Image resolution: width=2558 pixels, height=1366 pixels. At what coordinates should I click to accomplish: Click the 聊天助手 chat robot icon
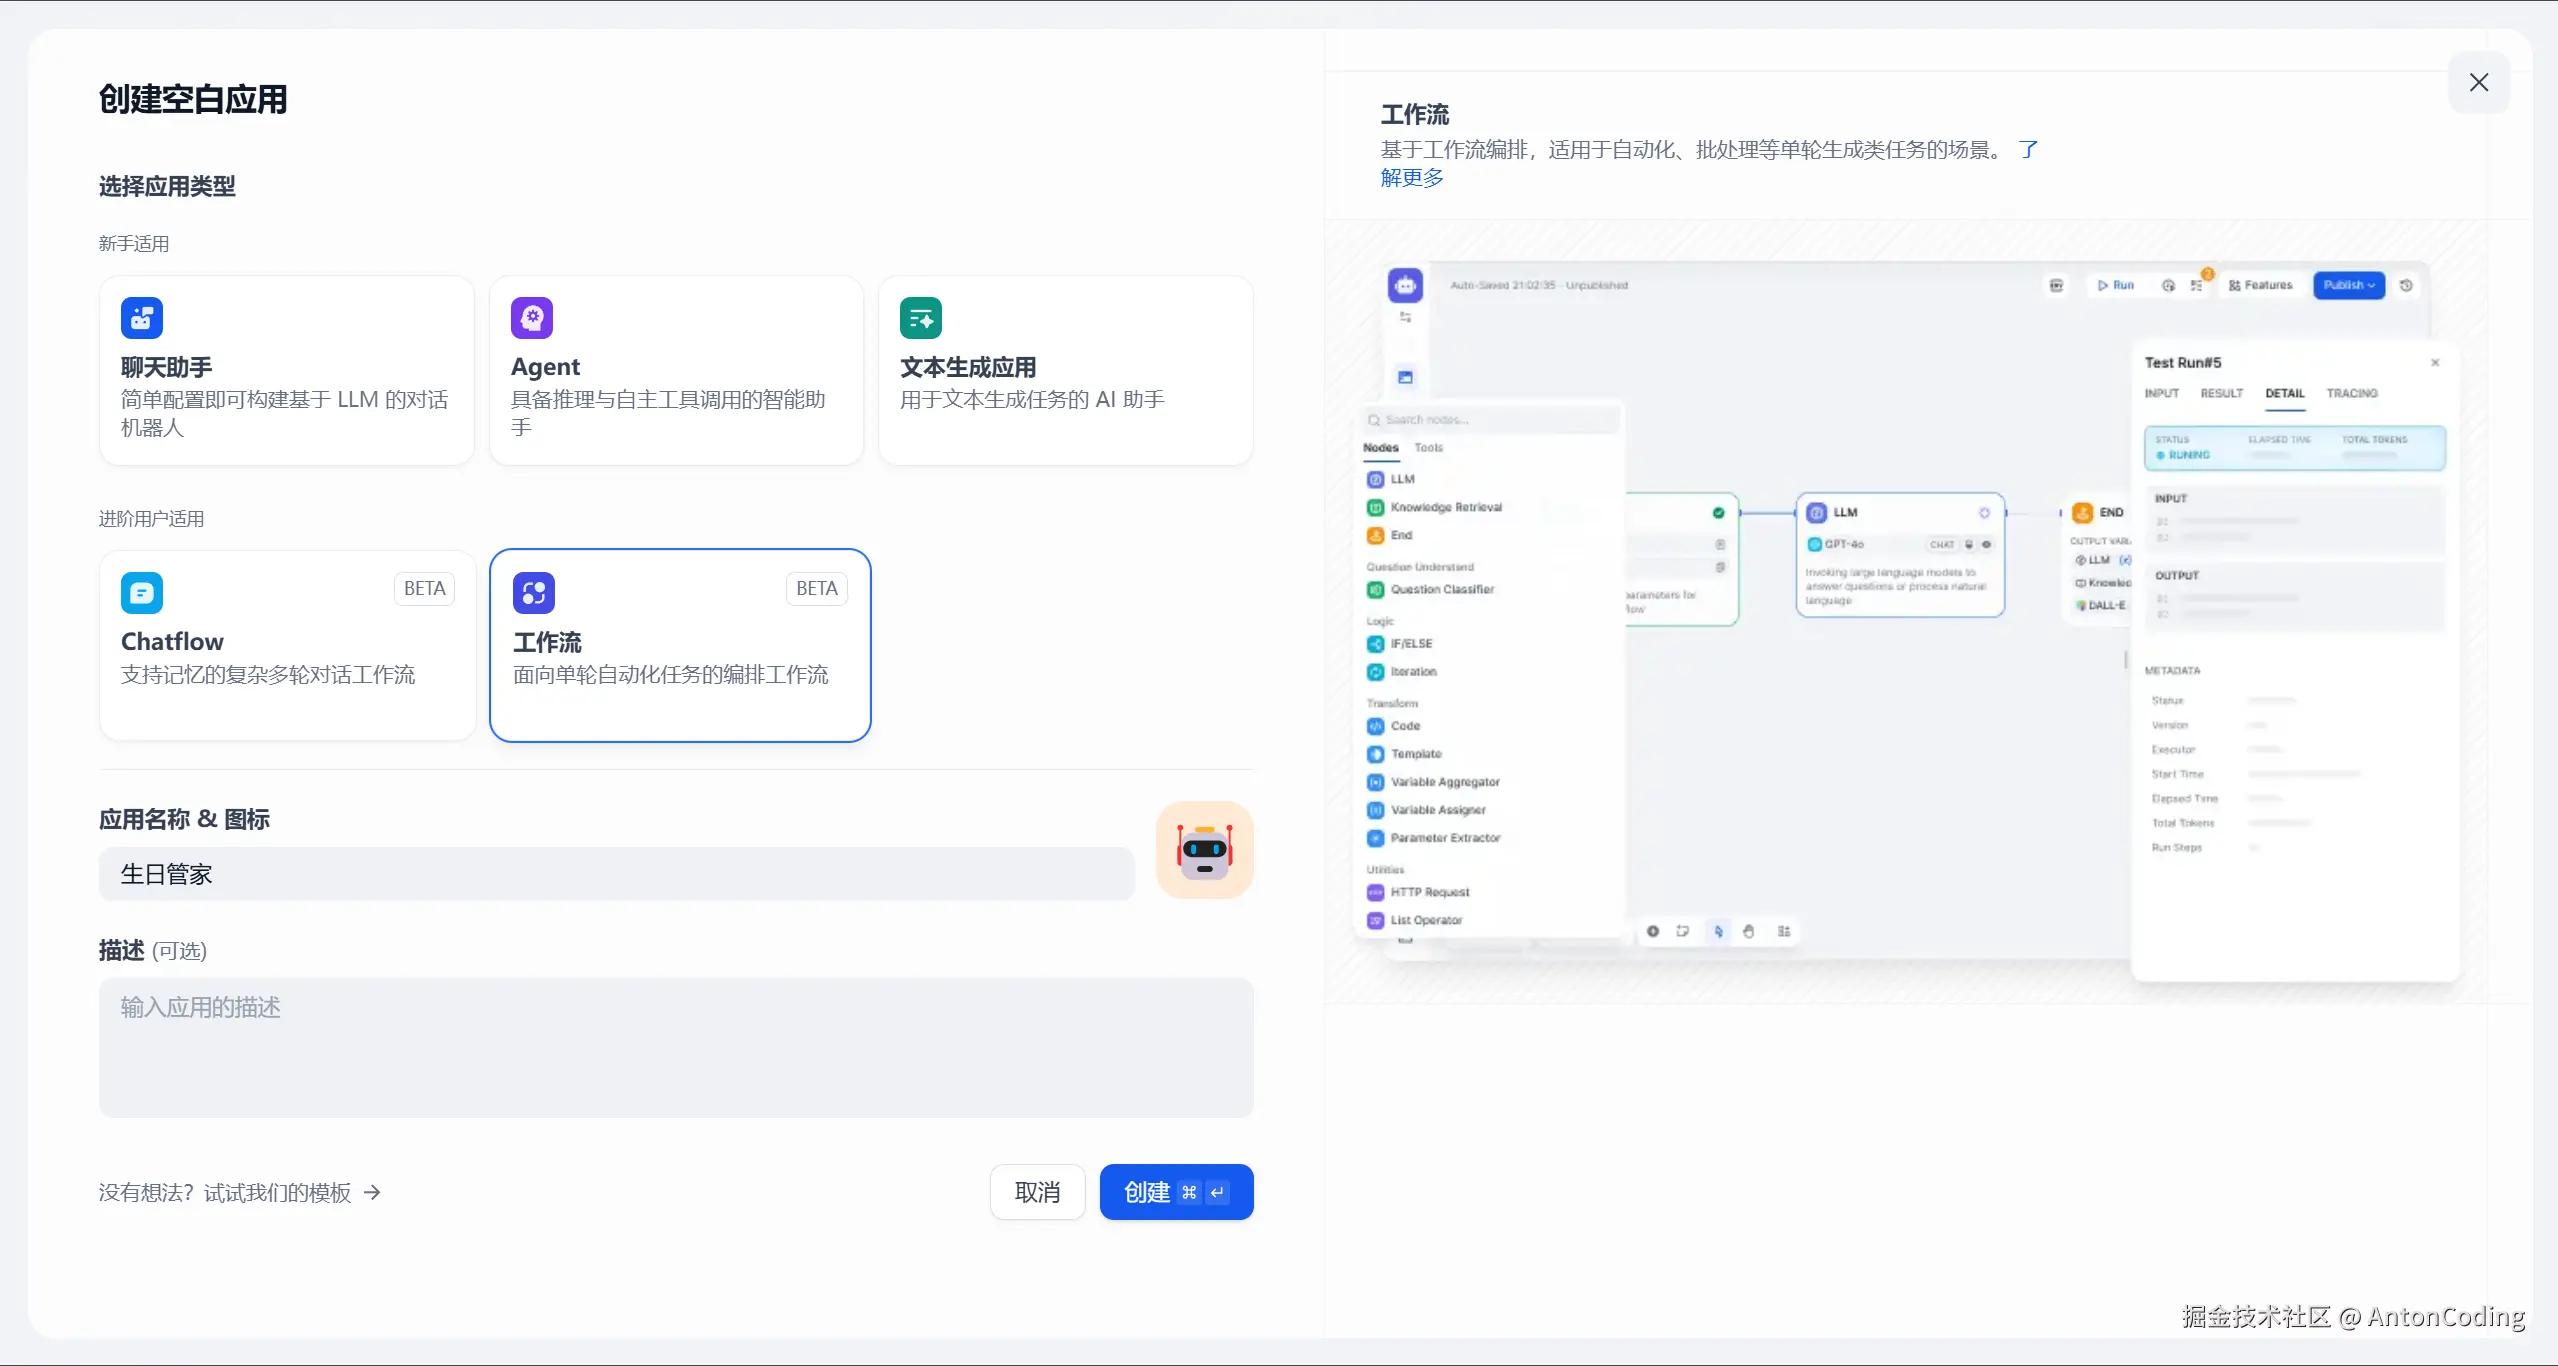(142, 318)
